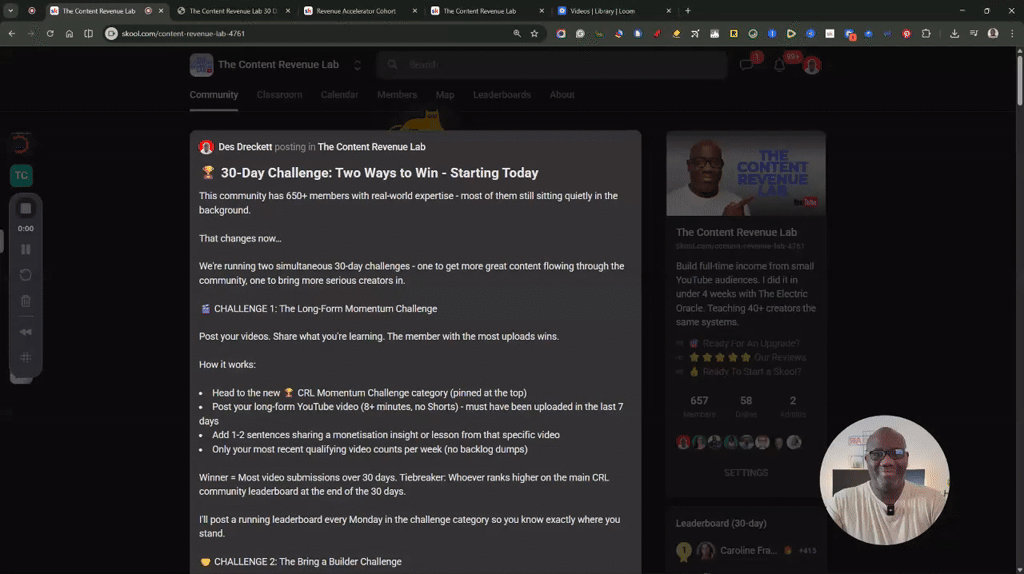1024x574 pixels.
Task: Open the chat messages icon
Action: 746,65
